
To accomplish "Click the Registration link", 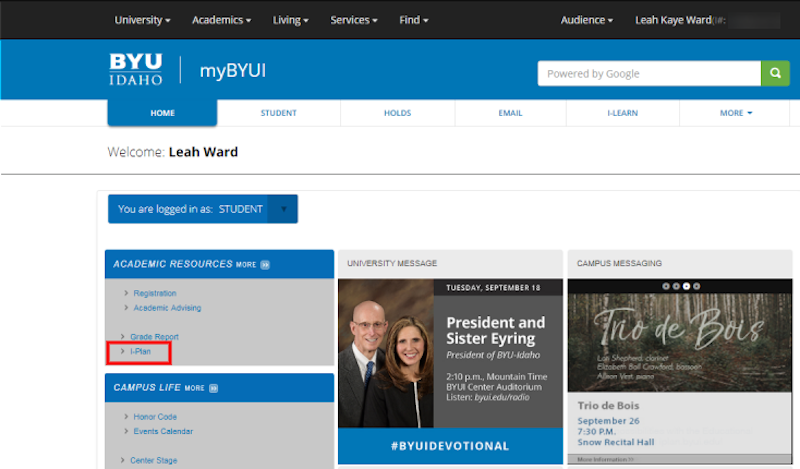I will tap(155, 293).
